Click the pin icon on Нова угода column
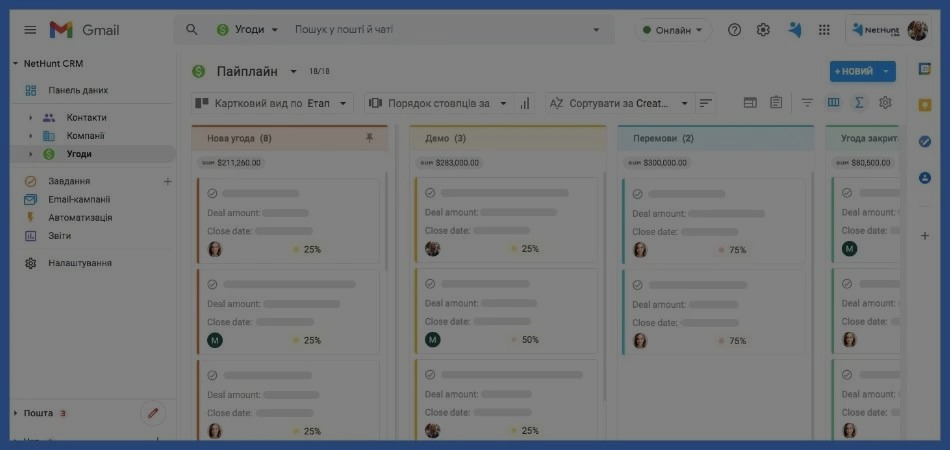 (370, 138)
